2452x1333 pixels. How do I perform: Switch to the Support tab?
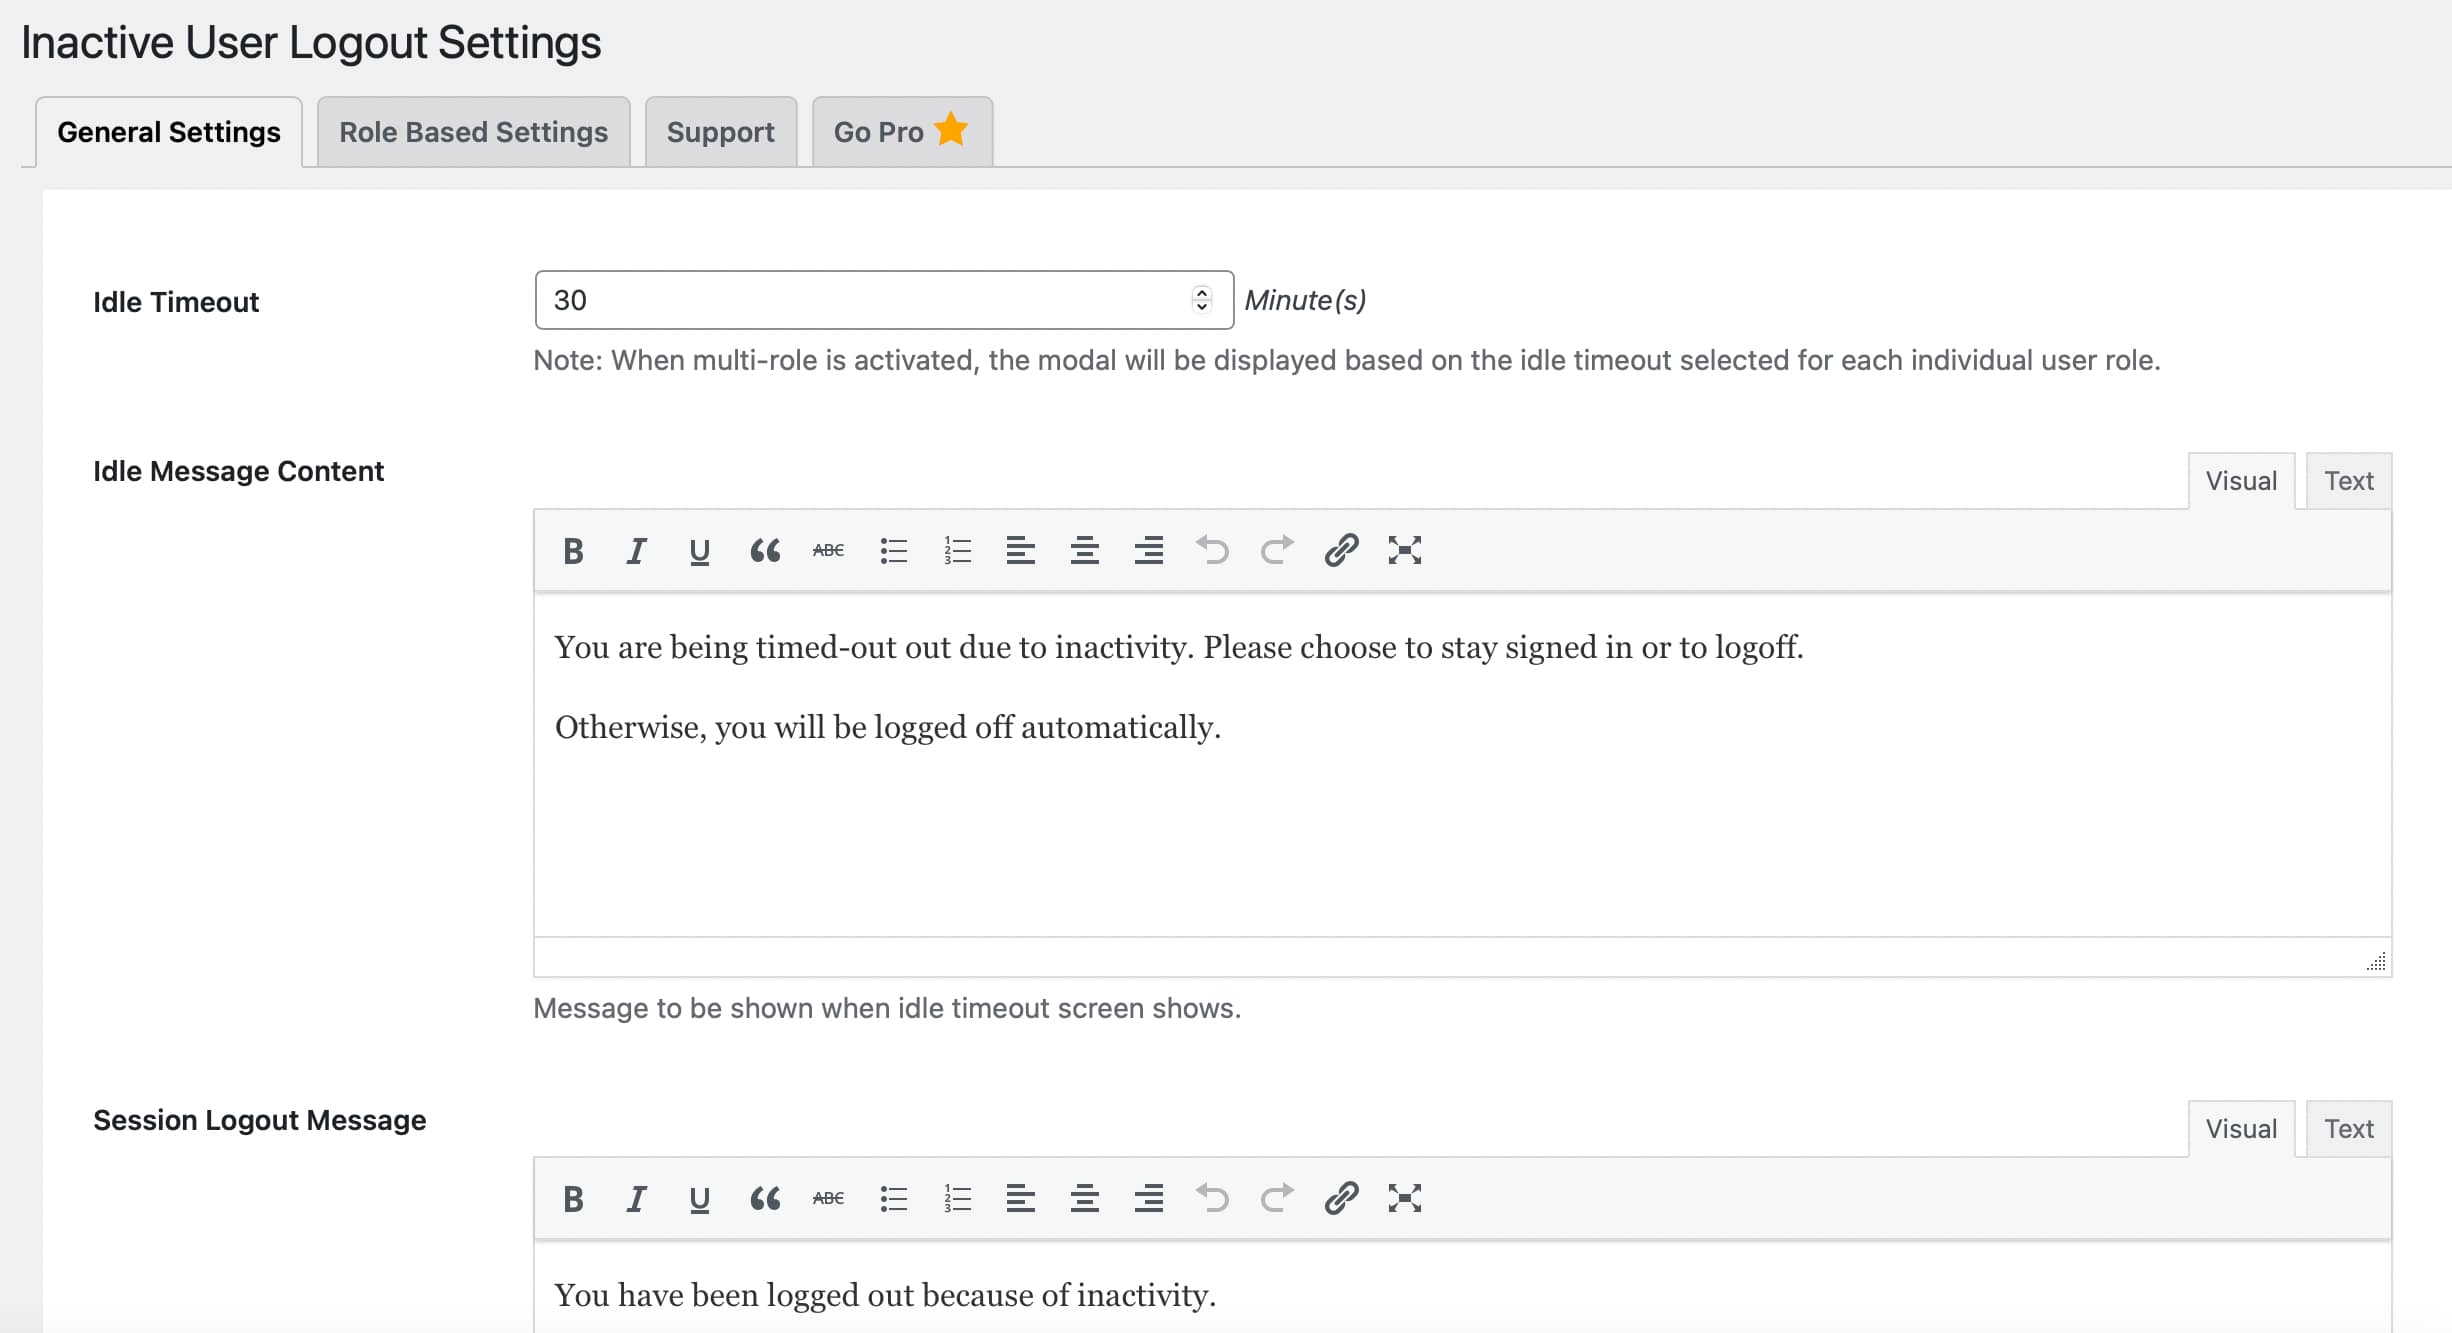pyautogui.click(x=720, y=131)
